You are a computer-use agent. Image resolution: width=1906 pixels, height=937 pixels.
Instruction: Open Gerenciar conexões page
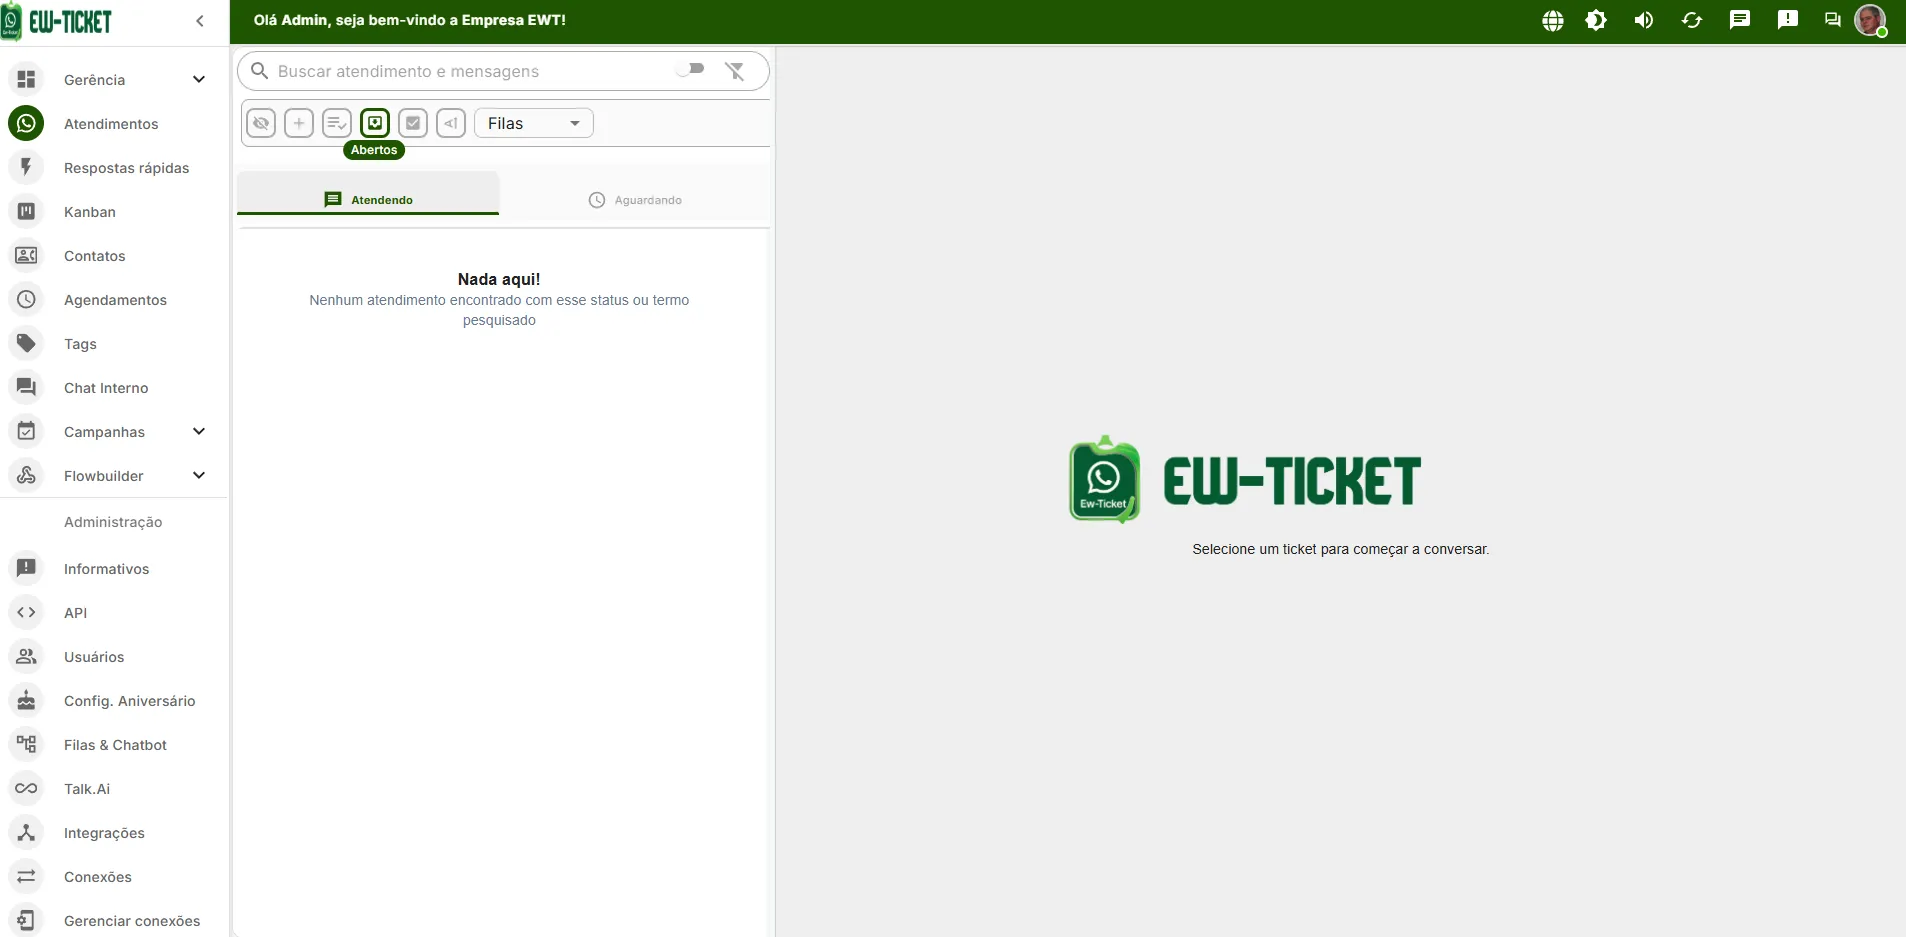tap(114, 921)
